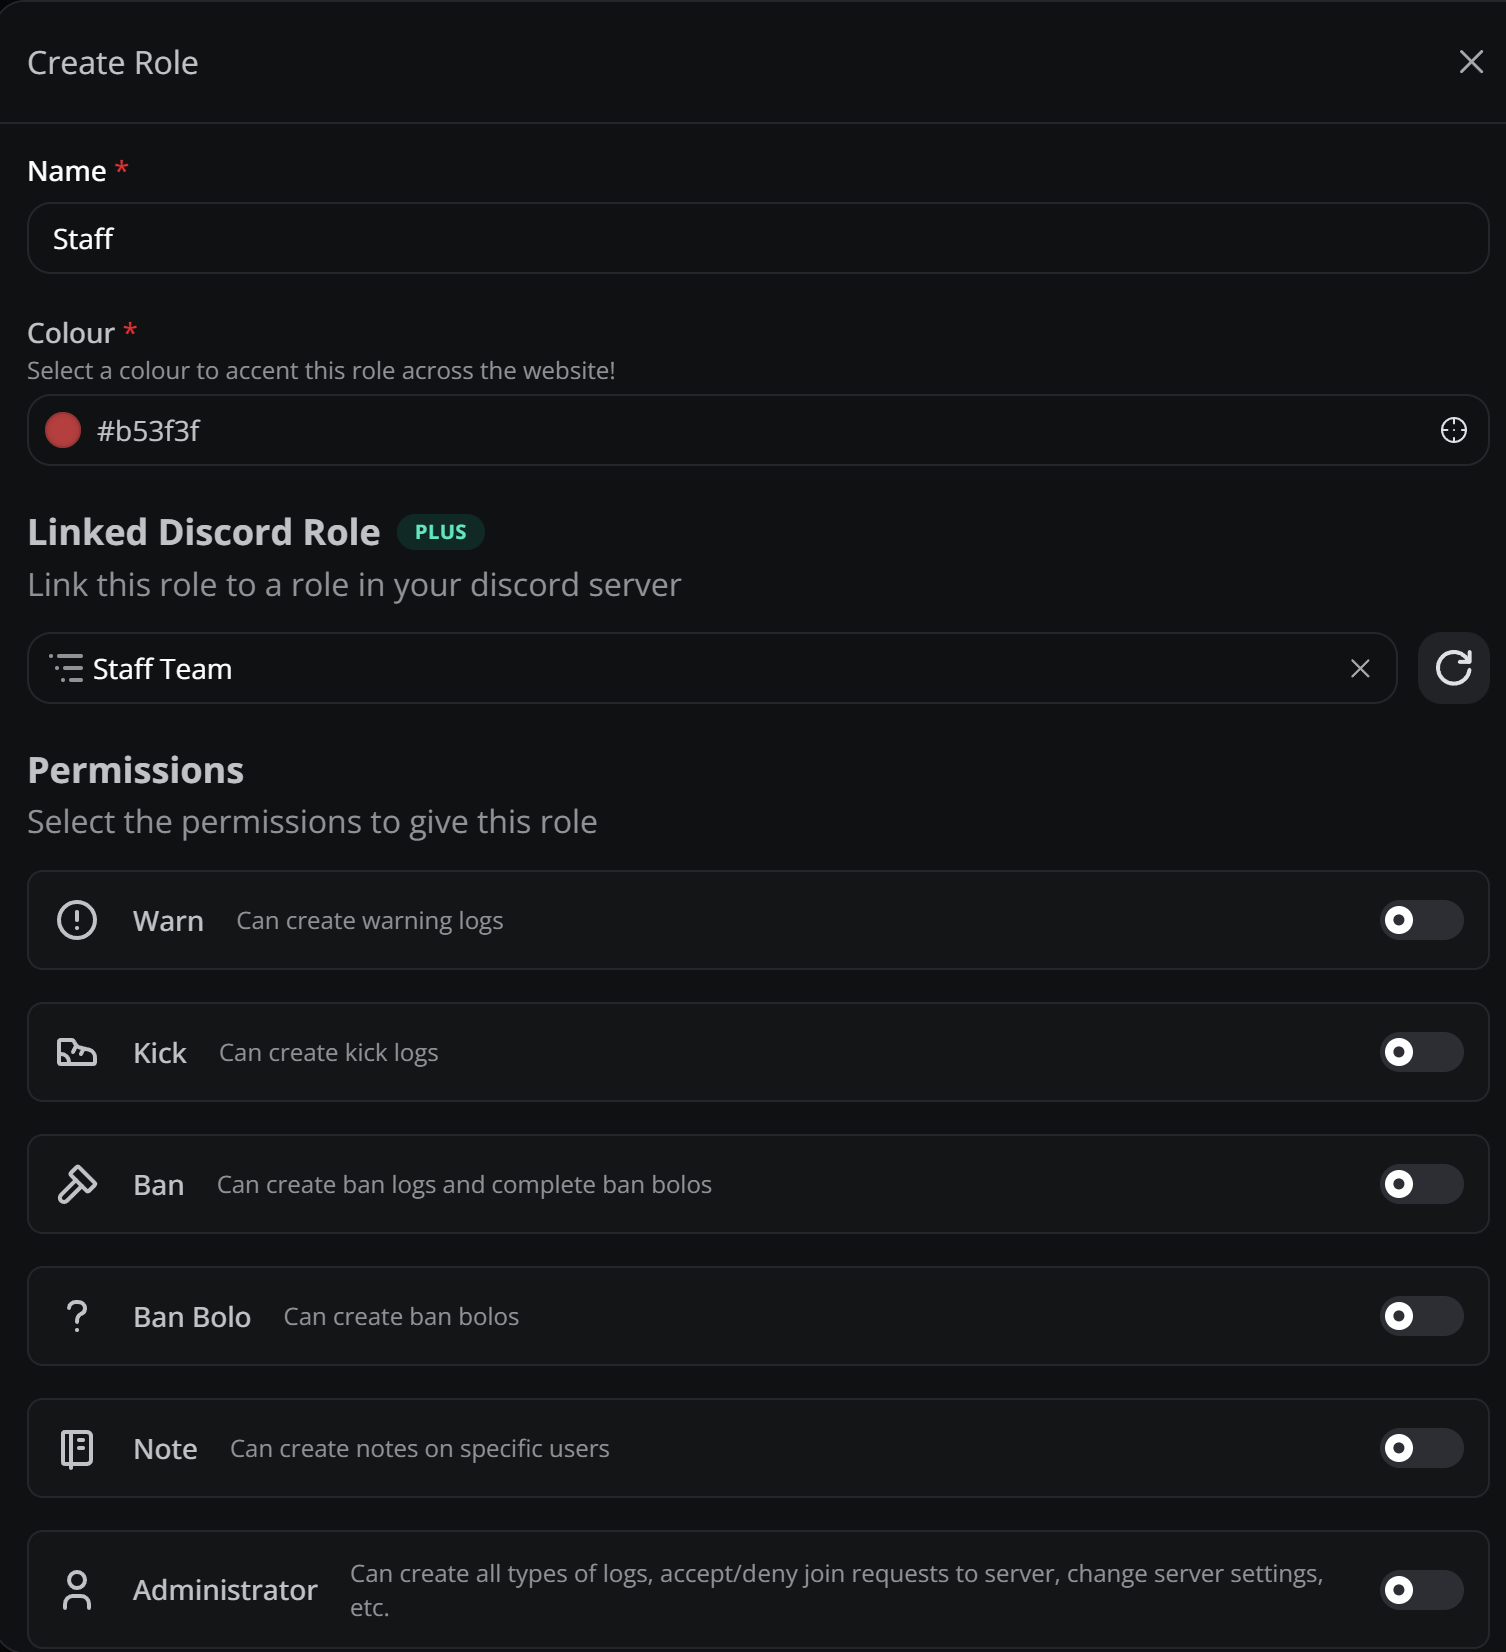This screenshot has width=1506, height=1652.
Task: Turn on the Ban permission switch
Action: 1421,1184
